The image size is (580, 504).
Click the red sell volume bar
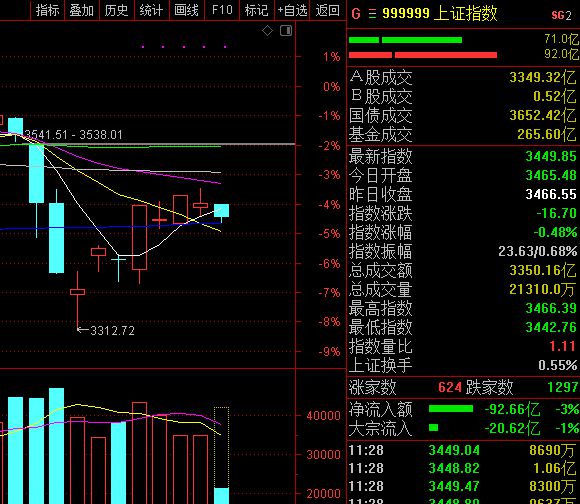click(x=423, y=55)
